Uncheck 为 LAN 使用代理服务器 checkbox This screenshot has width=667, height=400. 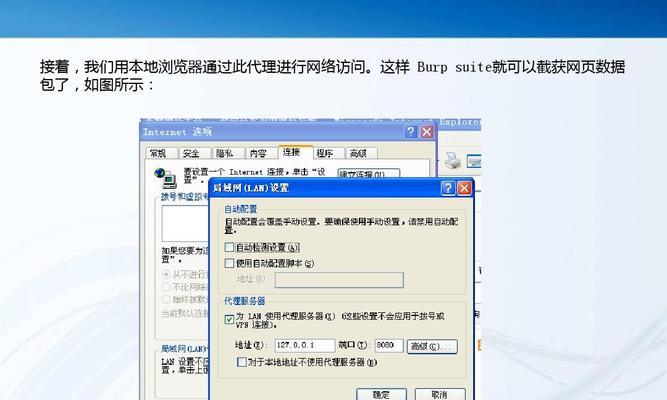click(x=229, y=319)
